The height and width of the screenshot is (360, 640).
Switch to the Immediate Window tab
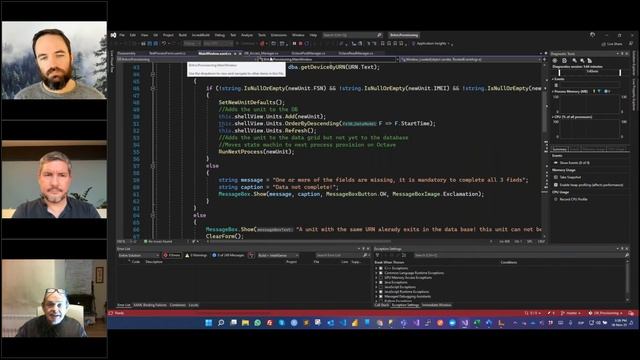tap(437, 305)
